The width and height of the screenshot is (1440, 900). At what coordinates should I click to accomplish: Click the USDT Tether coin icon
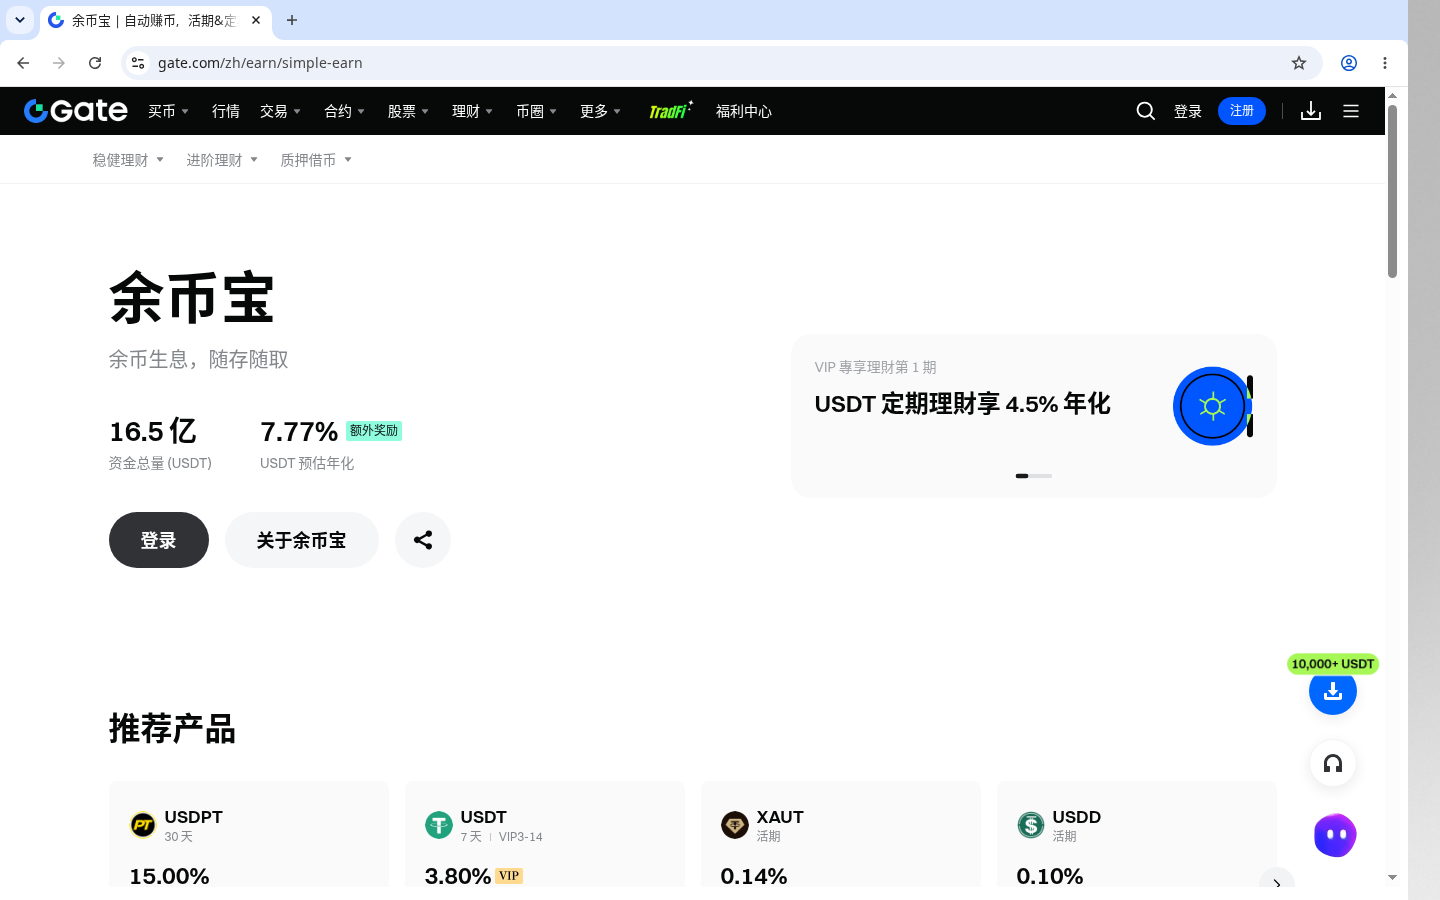439,825
